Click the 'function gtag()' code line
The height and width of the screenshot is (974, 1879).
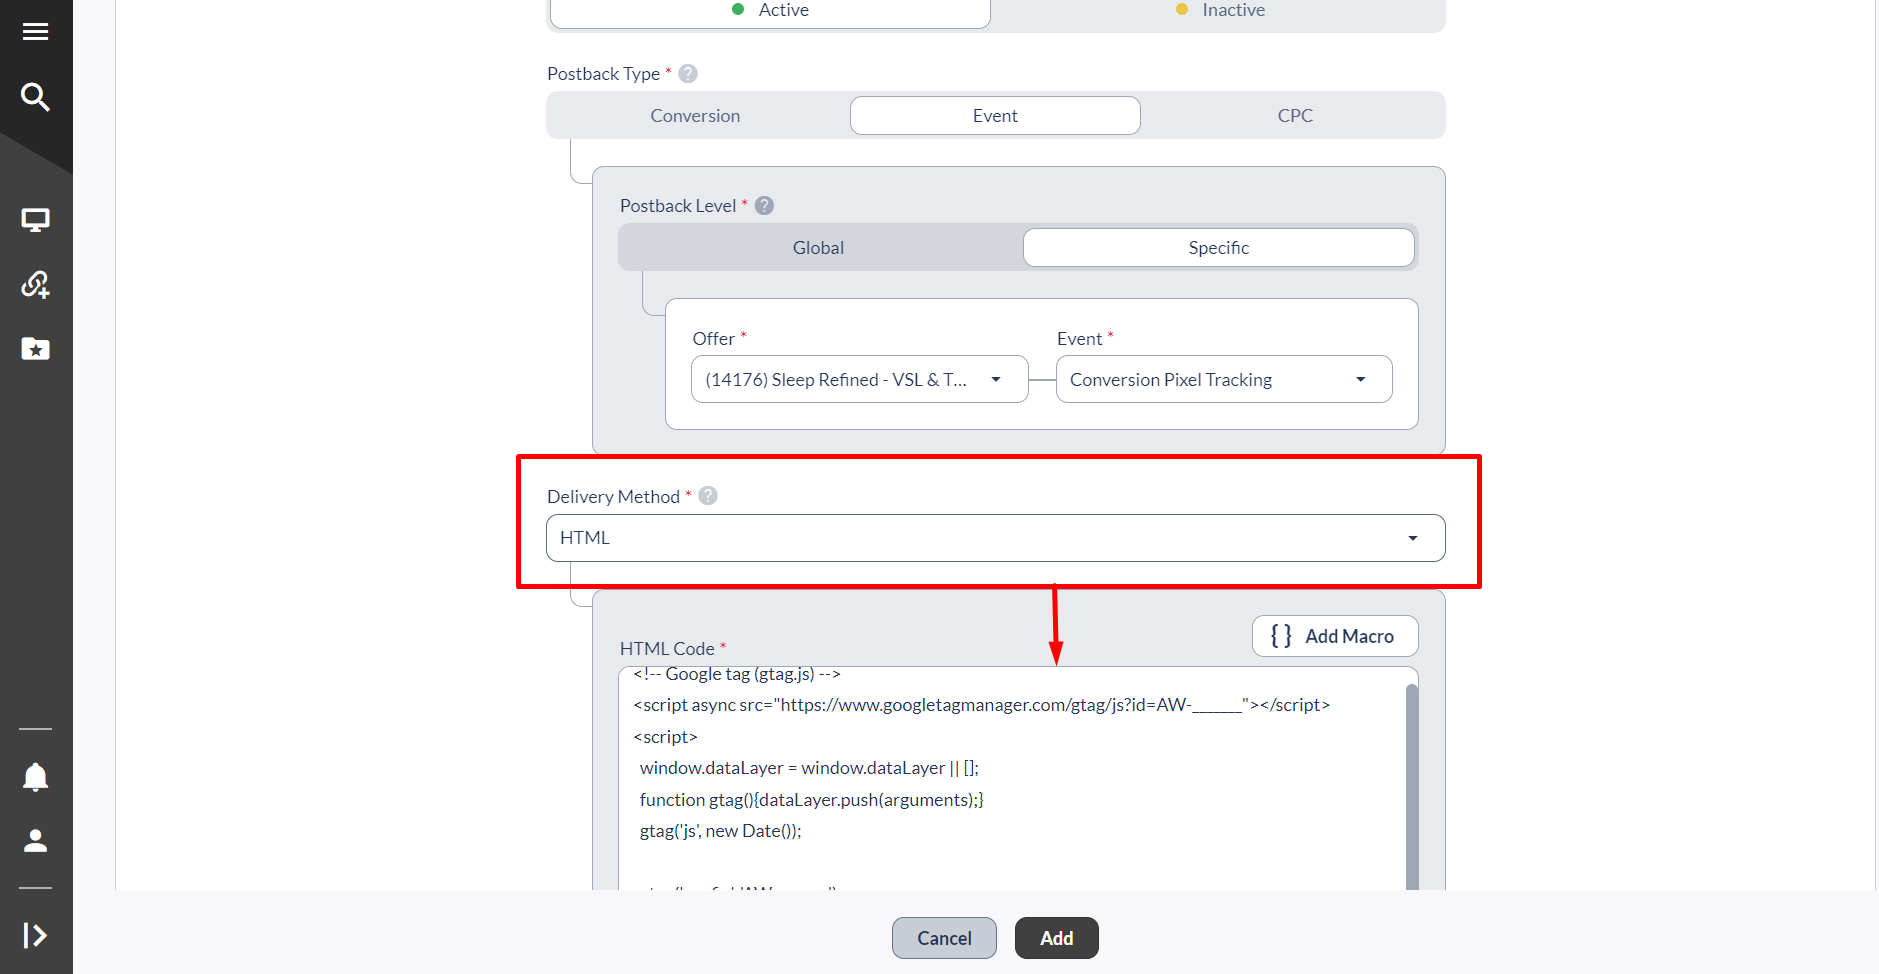coord(811,800)
